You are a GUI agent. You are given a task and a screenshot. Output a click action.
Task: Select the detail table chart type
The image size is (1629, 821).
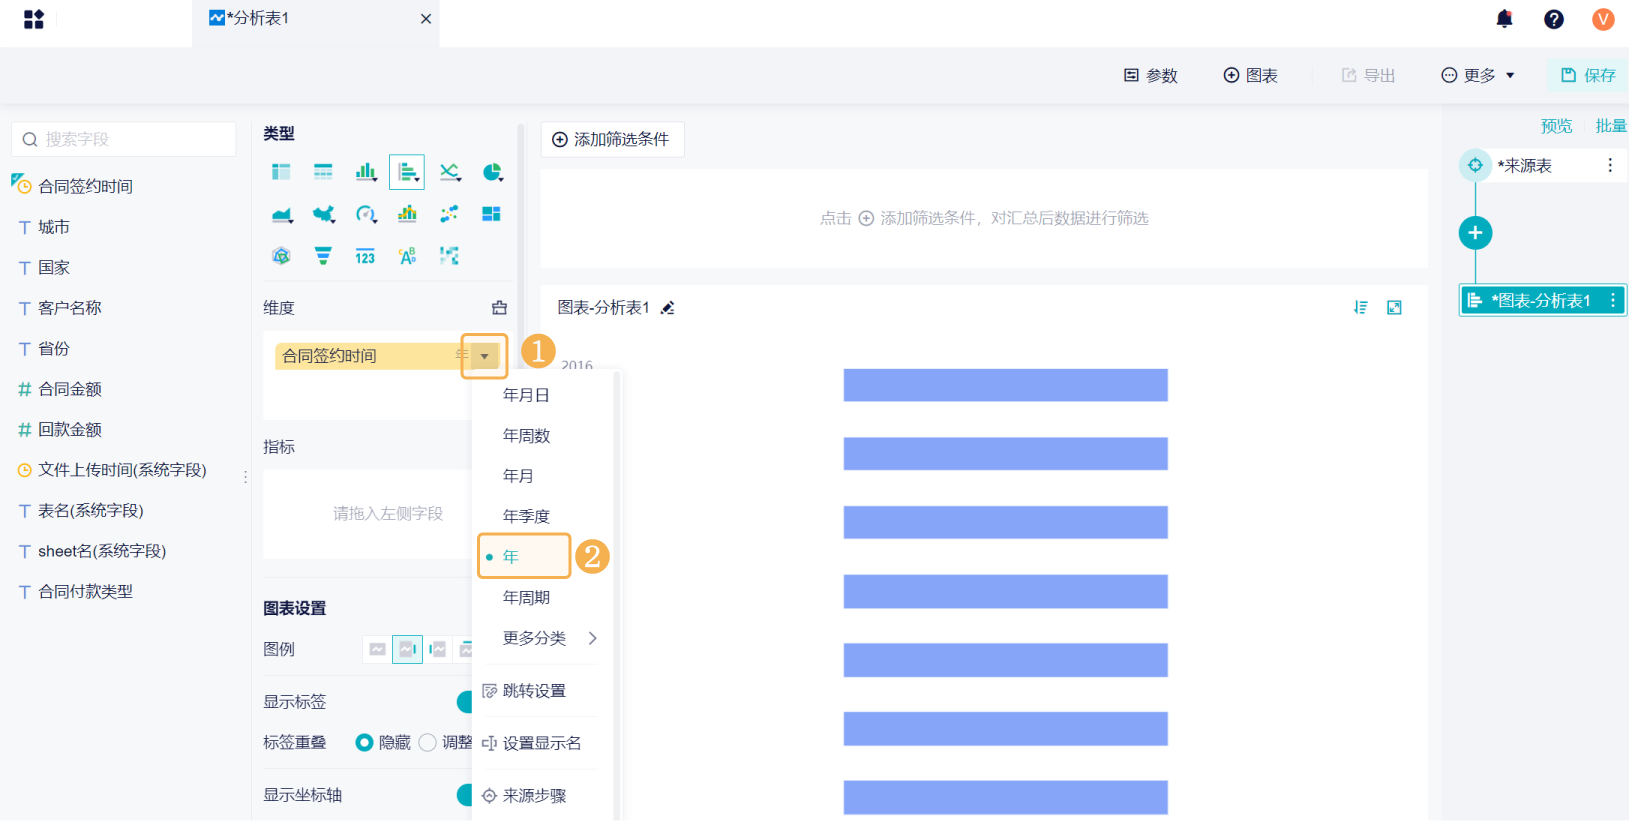tap(323, 172)
